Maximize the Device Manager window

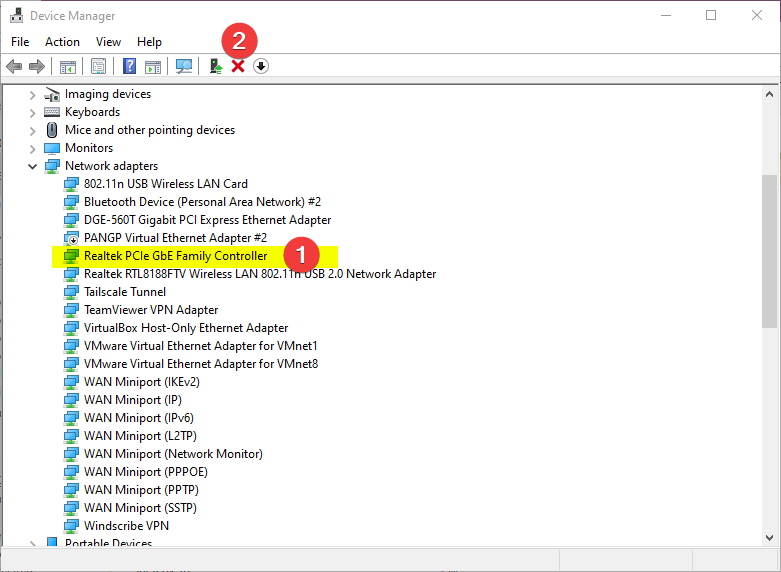tap(711, 15)
